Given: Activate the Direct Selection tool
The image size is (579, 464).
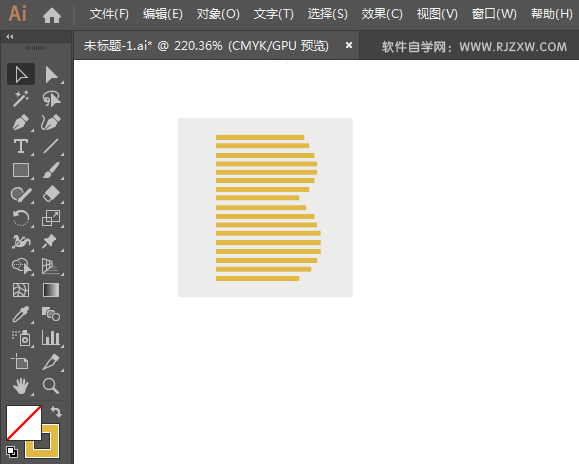Looking at the screenshot, I should 51,75.
